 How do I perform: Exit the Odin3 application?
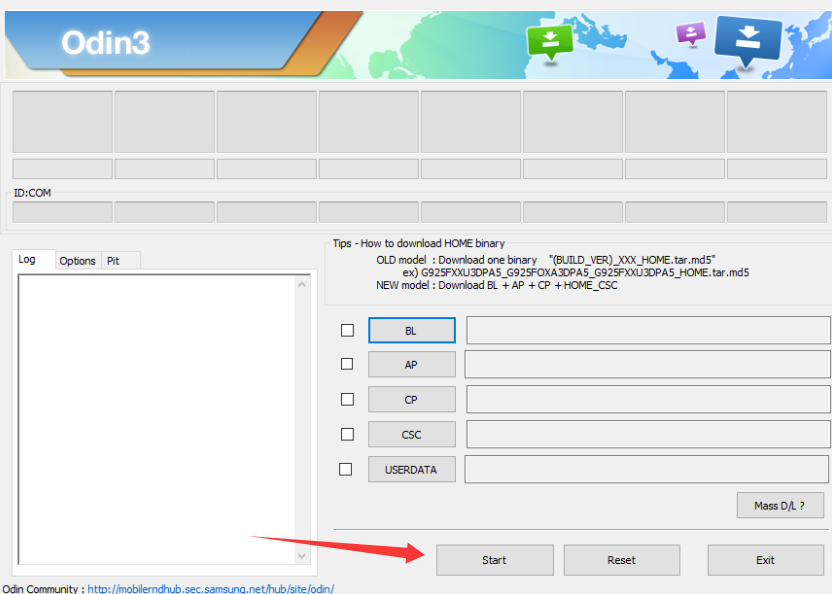click(765, 560)
